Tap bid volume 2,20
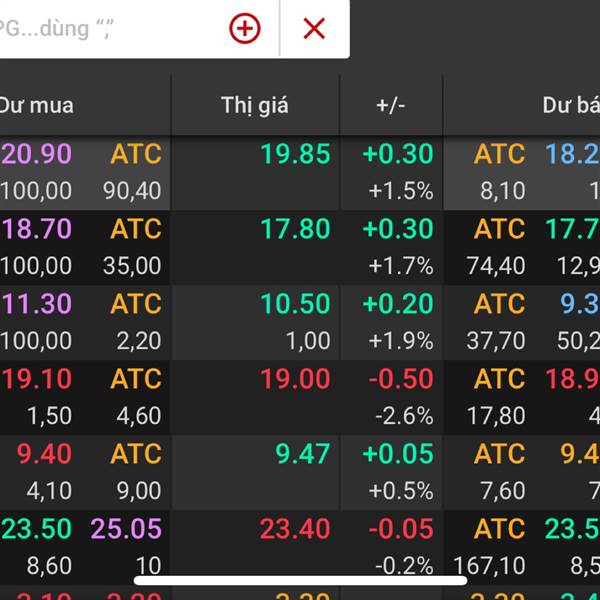Screen dimensions: 600x600 pyautogui.click(x=139, y=341)
